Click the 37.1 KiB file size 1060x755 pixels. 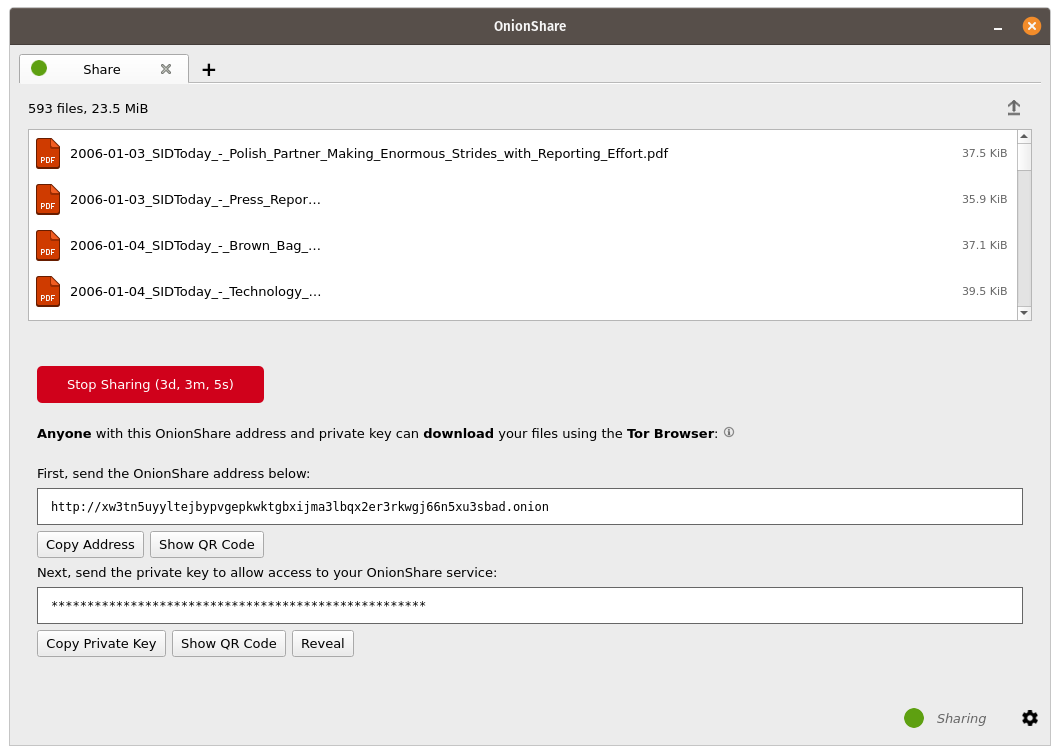click(984, 245)
